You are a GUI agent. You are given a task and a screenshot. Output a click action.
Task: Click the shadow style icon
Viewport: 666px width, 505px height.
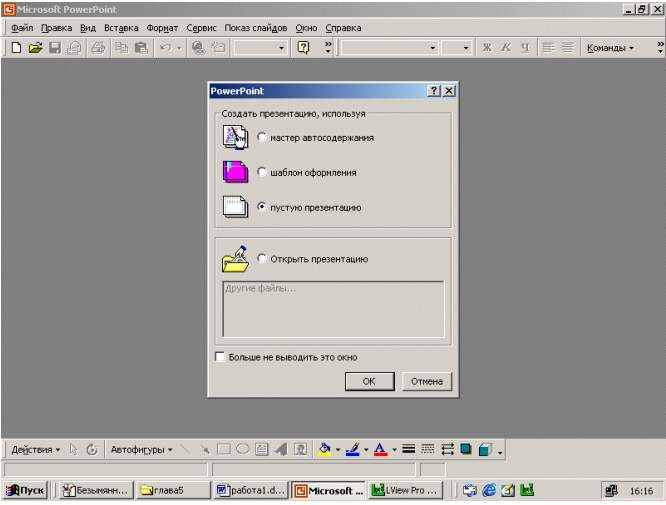pos(466,449)
